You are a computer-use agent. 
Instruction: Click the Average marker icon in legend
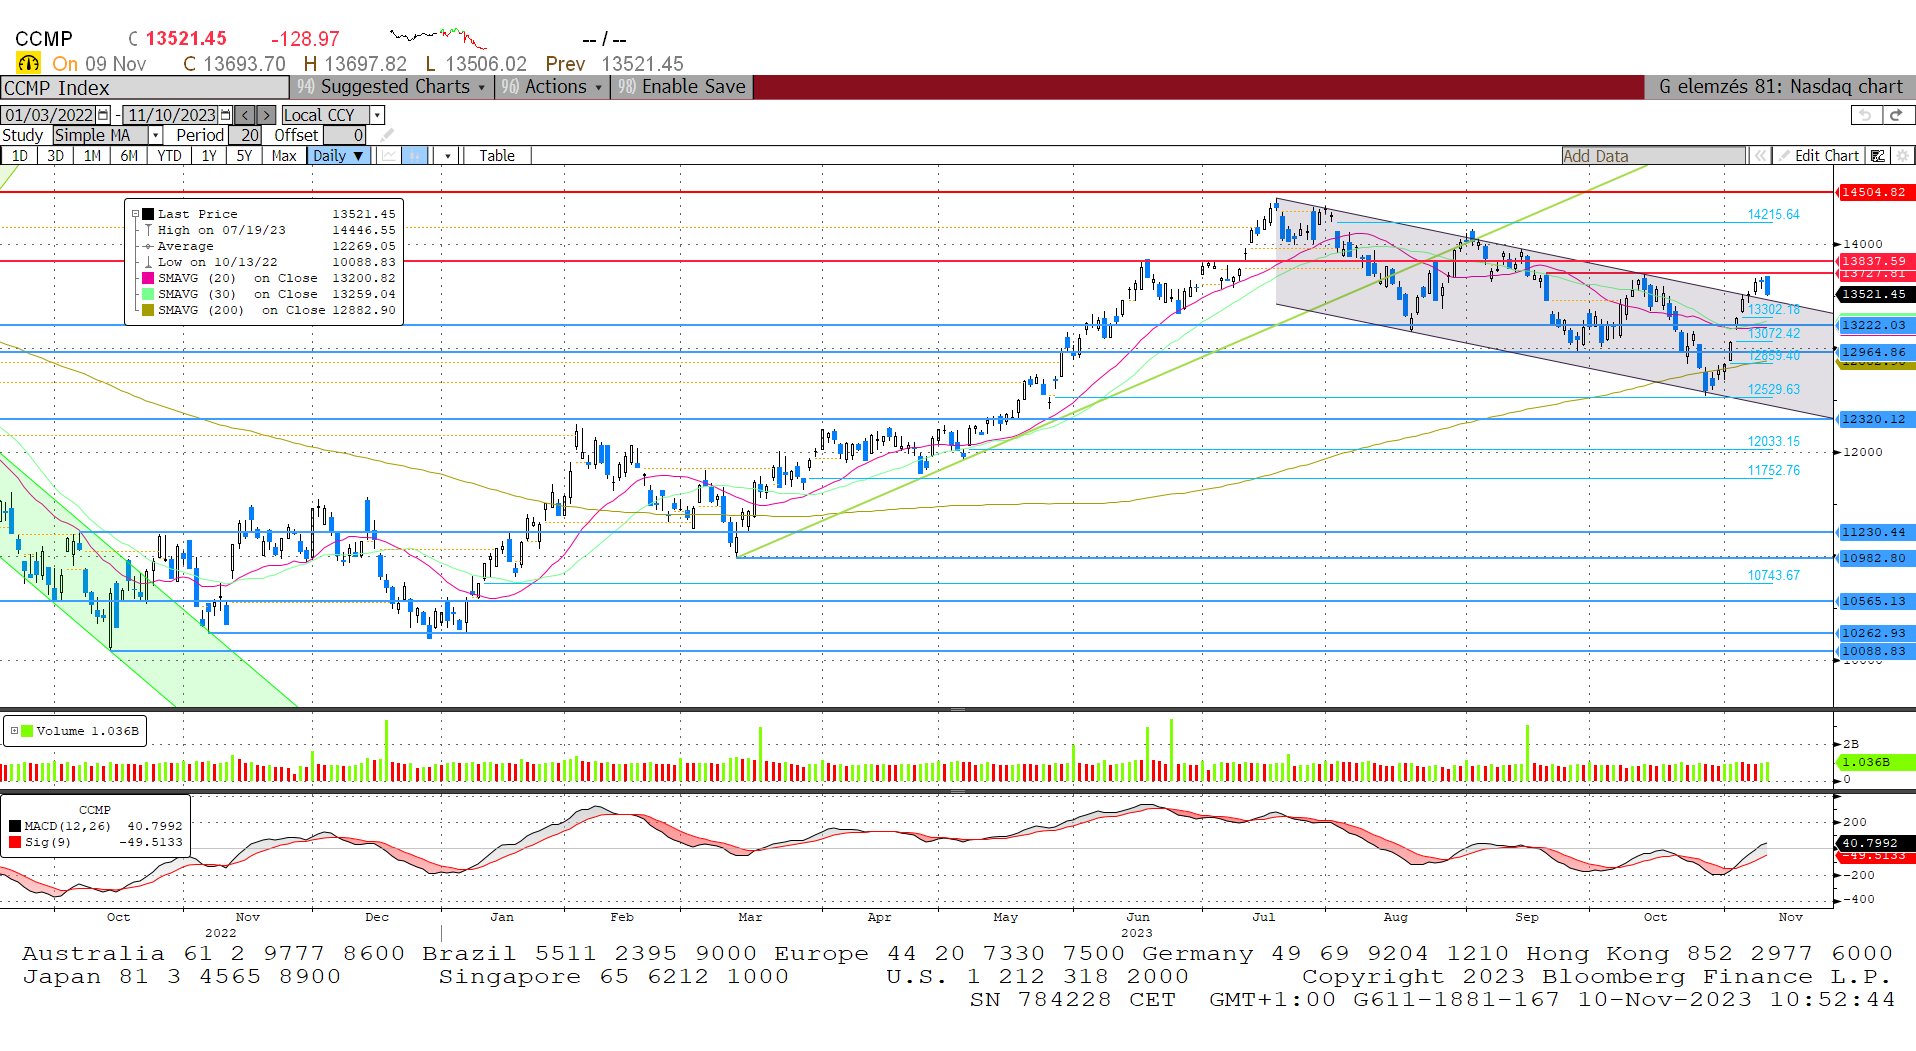148,246
